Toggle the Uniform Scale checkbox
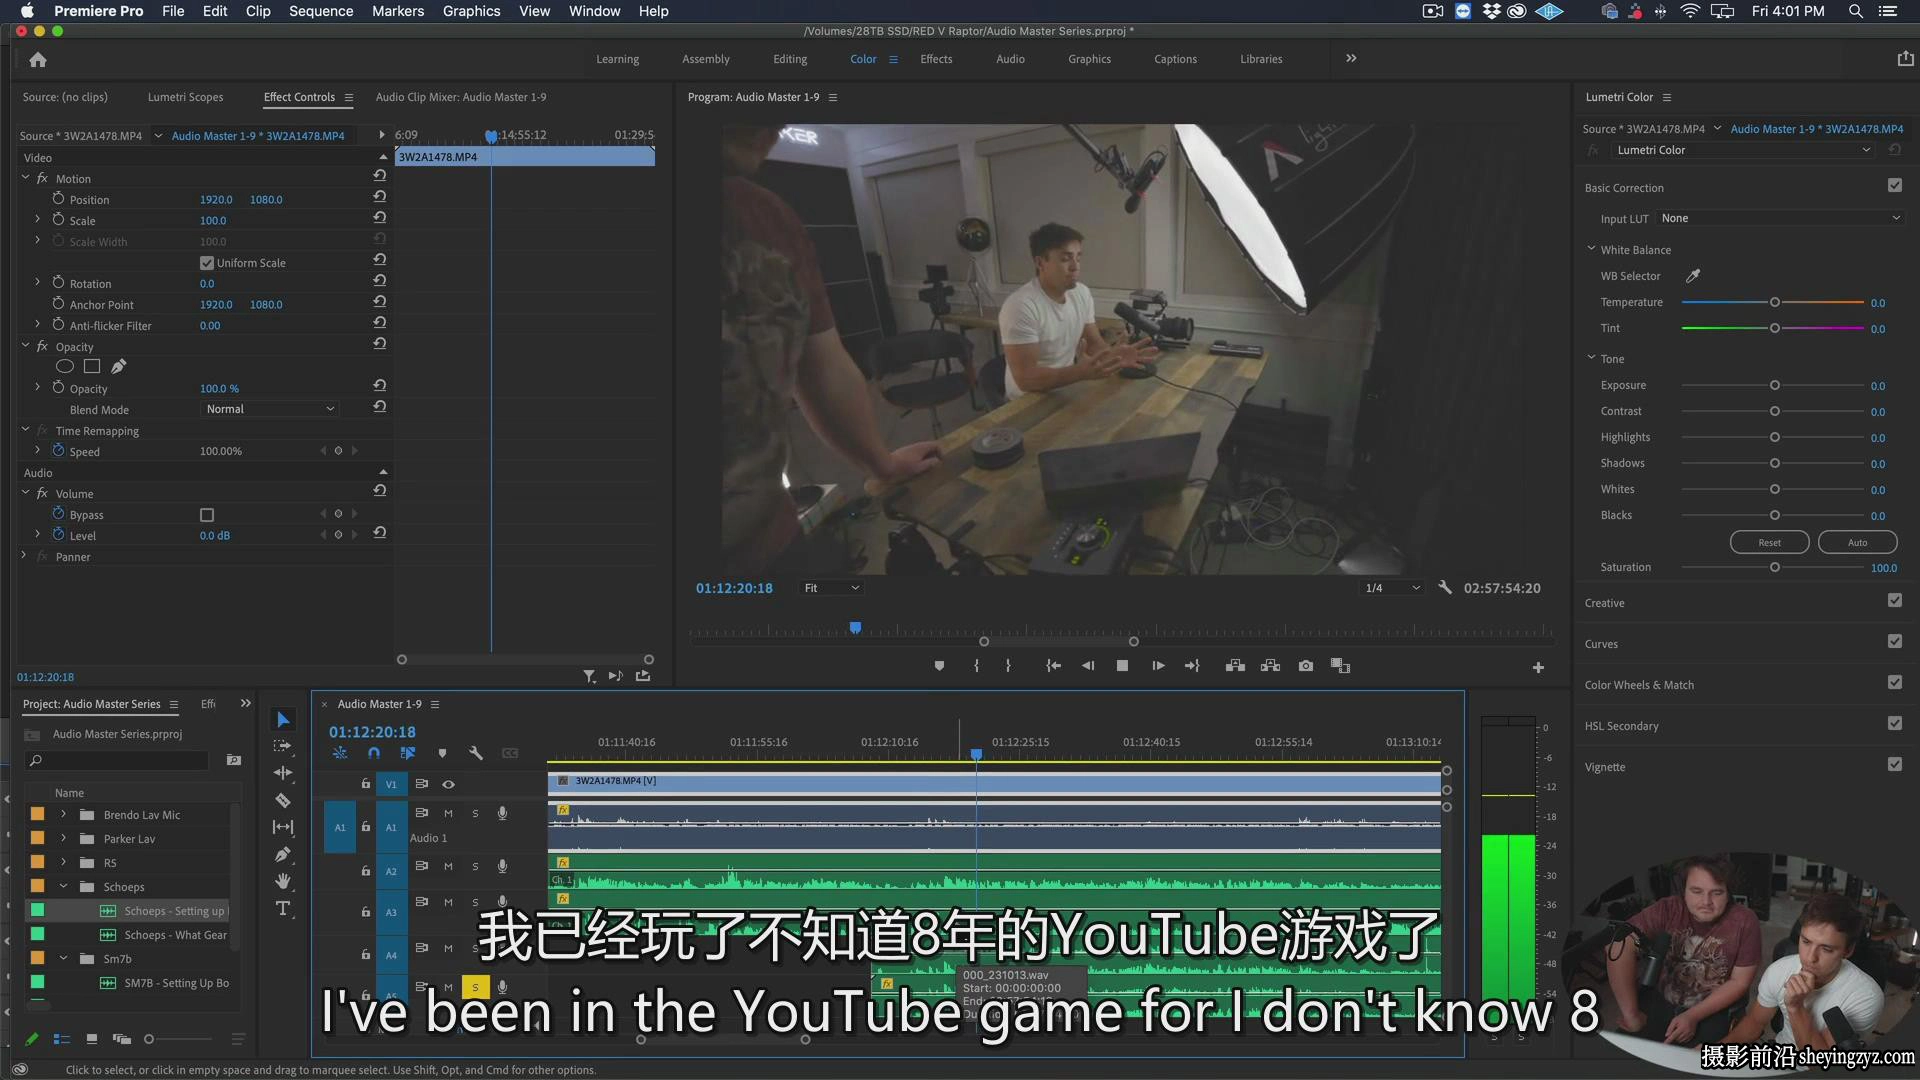Viewport: 1920px width, 1080px height. [207, 263]
